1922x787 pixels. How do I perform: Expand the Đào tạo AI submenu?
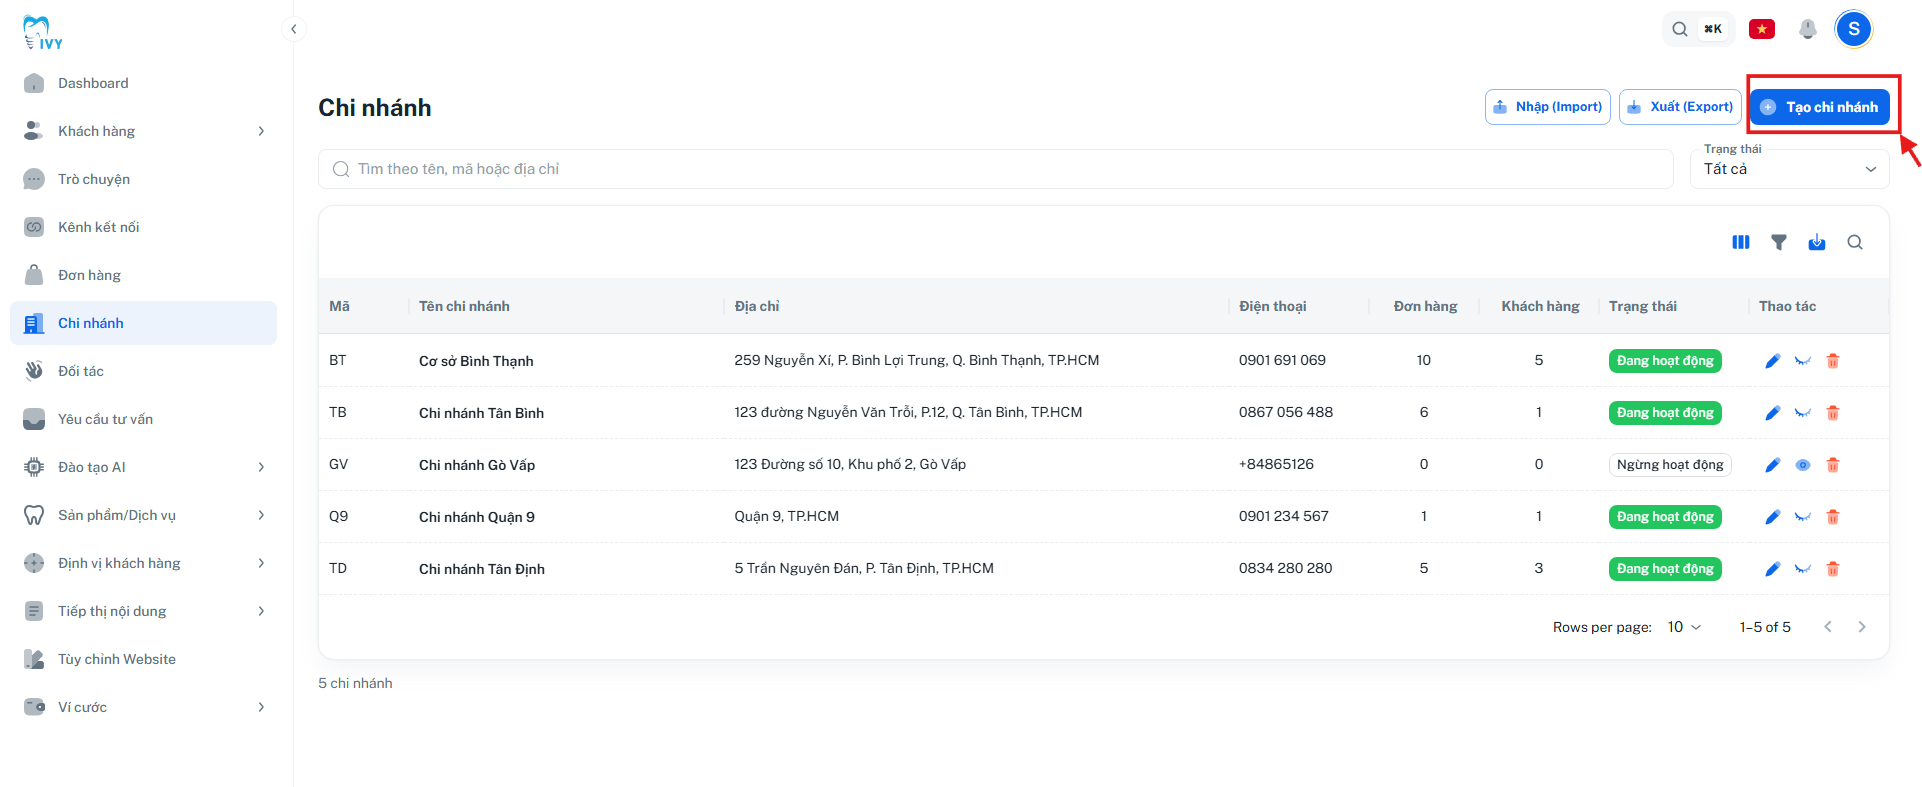coord(261,467)
